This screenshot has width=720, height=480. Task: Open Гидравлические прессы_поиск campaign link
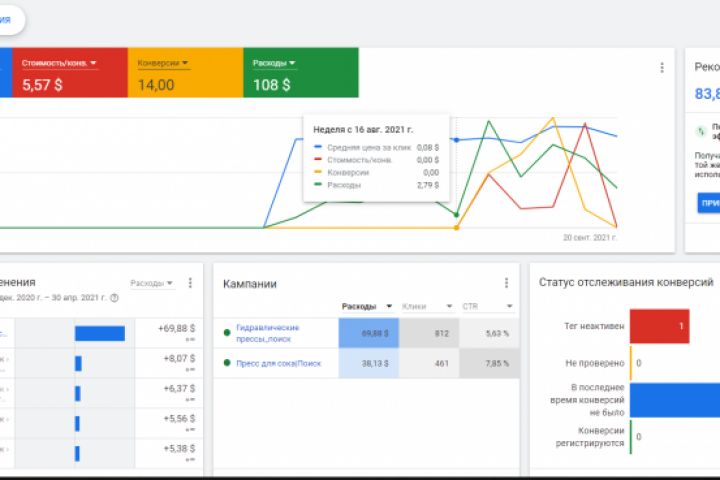tap(267, 333)
